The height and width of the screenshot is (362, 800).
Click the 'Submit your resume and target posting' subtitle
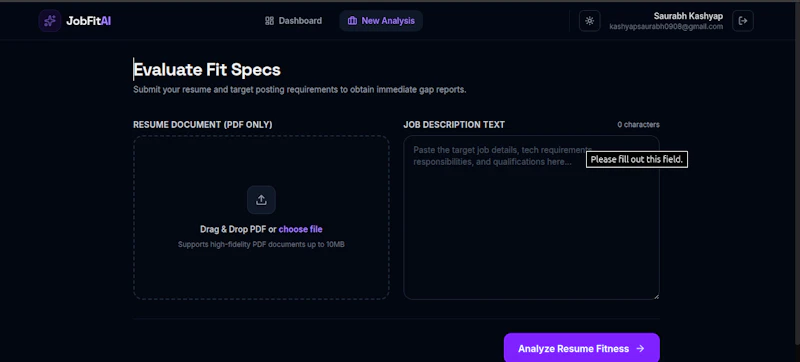[x=300, y=90]
